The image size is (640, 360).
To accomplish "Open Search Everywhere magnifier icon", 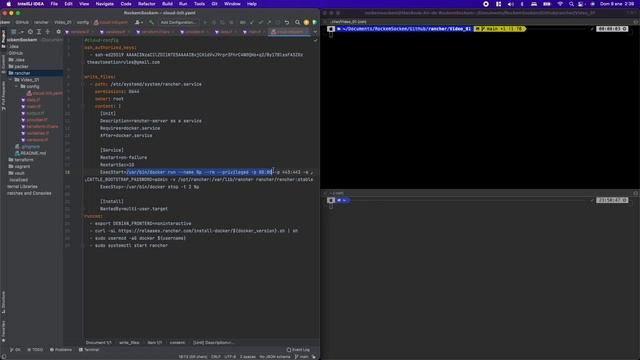I will pyautogui.click(x=297, y=22).
